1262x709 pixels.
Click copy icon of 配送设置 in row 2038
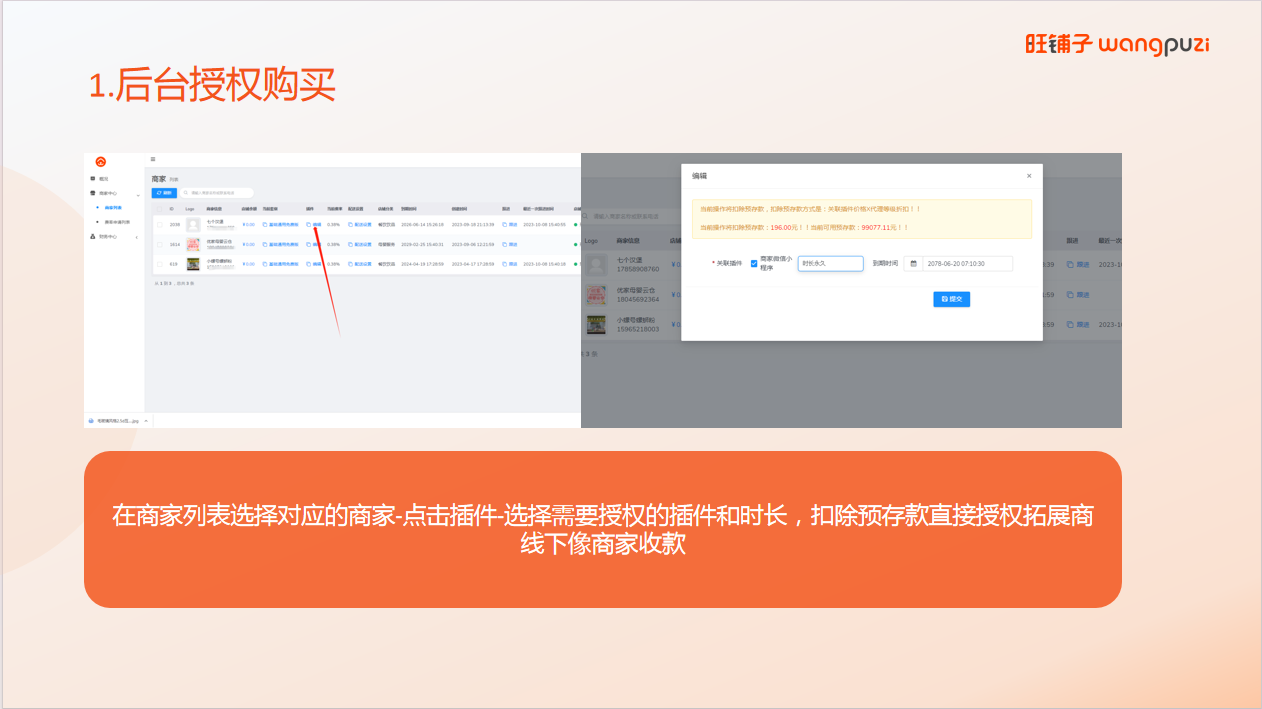(x=351, y=225)
